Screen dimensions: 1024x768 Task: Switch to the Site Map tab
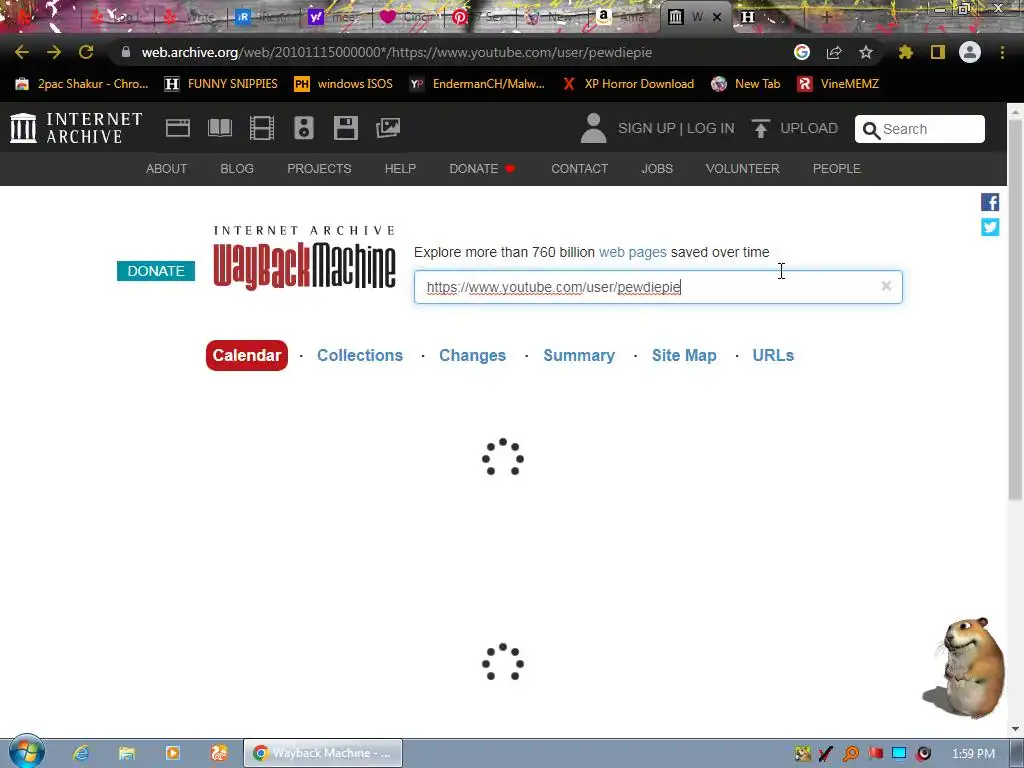coord(684,355)
